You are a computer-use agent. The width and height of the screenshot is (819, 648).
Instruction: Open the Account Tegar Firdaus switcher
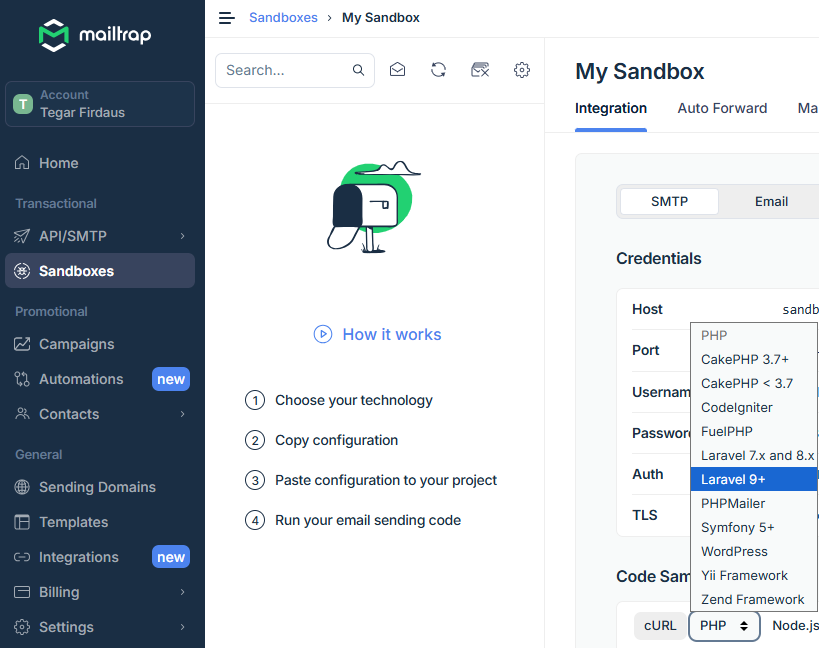(100, 104)
